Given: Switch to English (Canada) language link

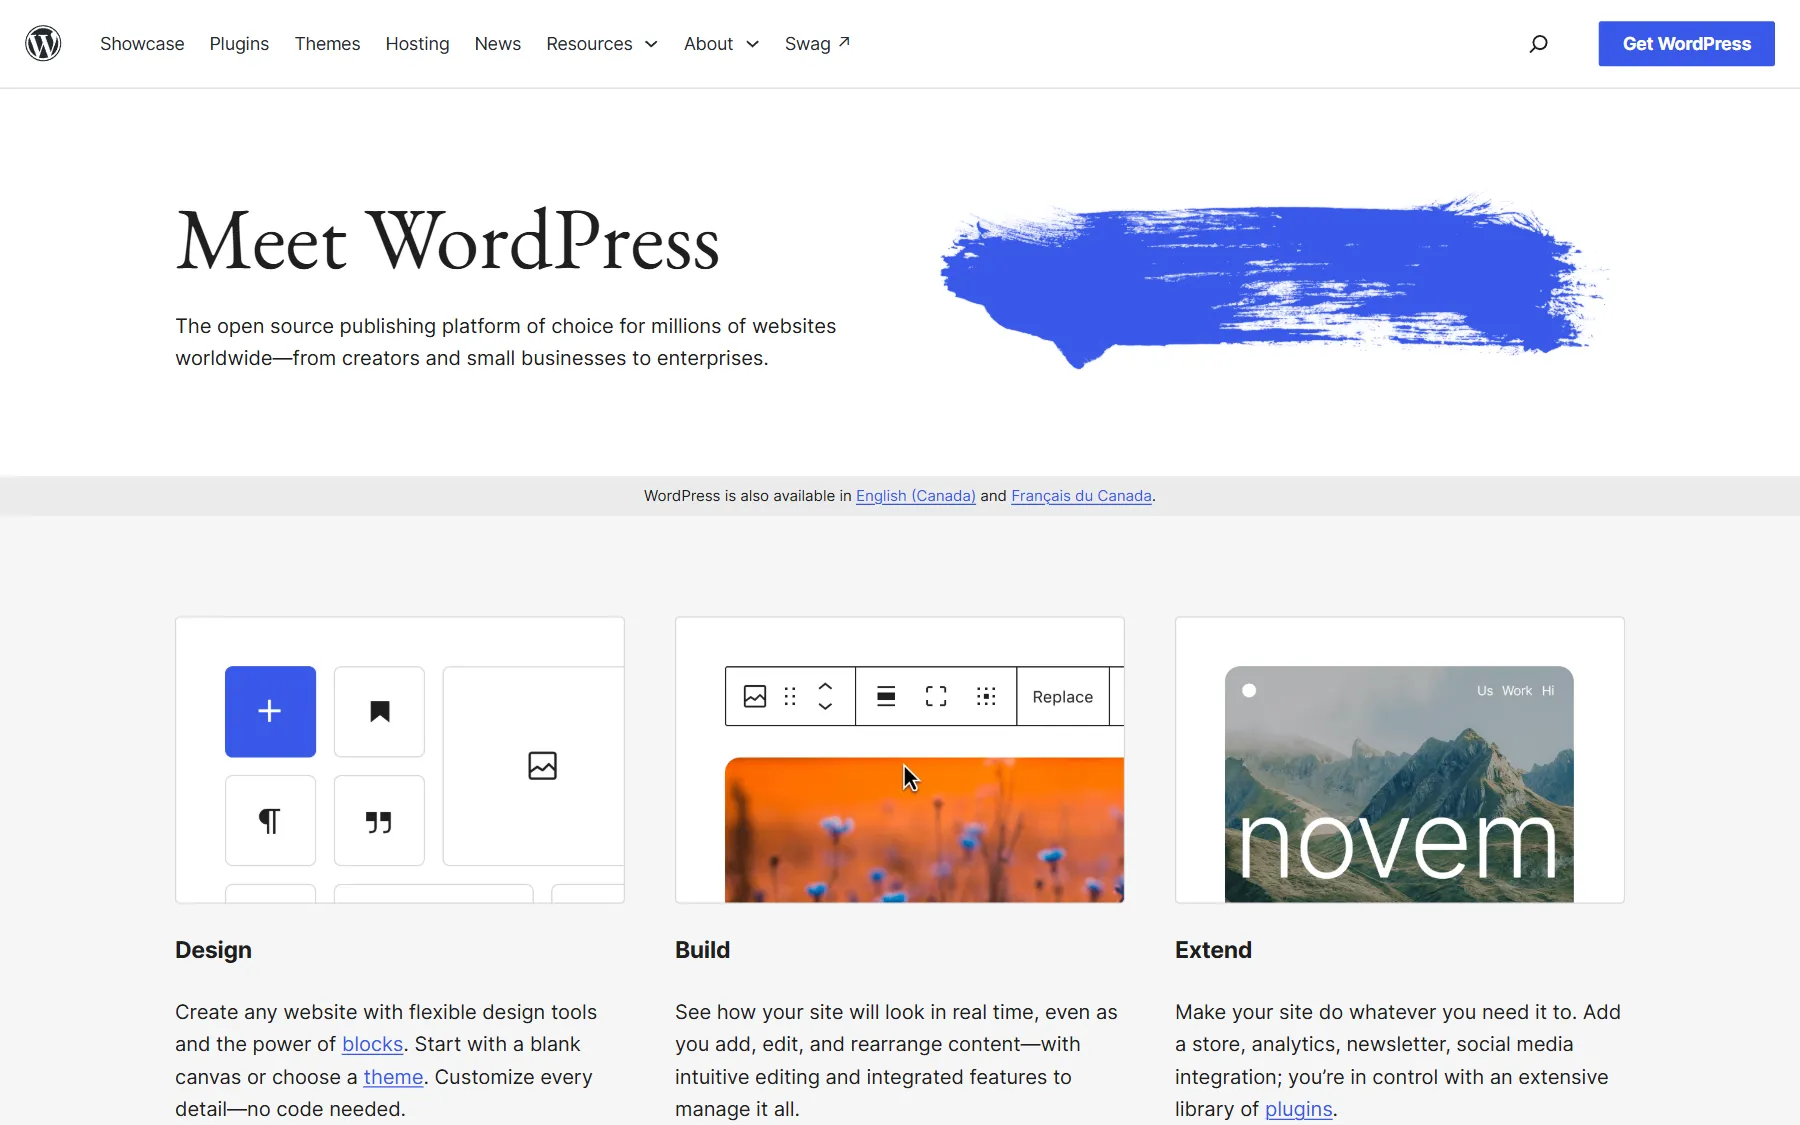Looking at the screenshot, I should pyautogui.click(x=916, y=496).
